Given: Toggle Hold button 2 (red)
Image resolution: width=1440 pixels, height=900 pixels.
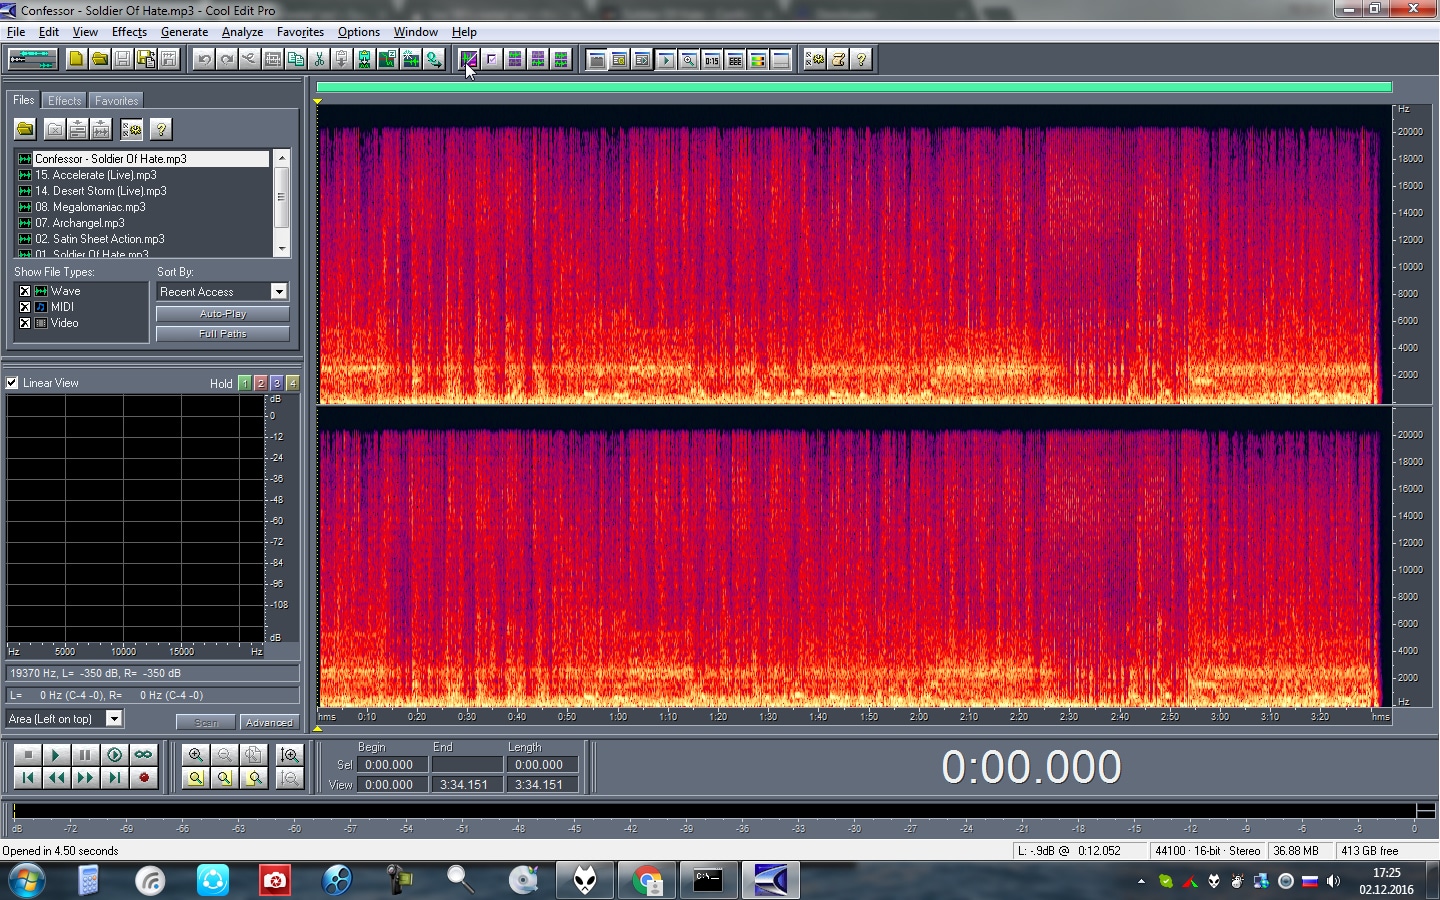Looking at the screenshot, I should click(261, 383).
